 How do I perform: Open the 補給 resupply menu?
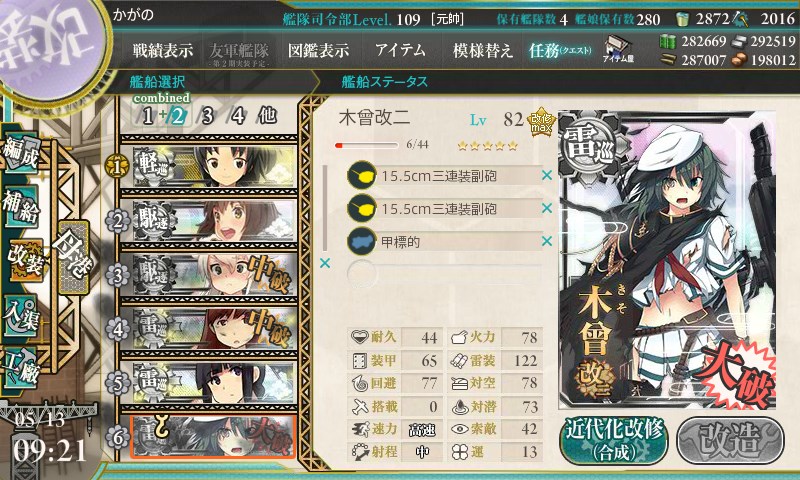click(x=20, y=207)
